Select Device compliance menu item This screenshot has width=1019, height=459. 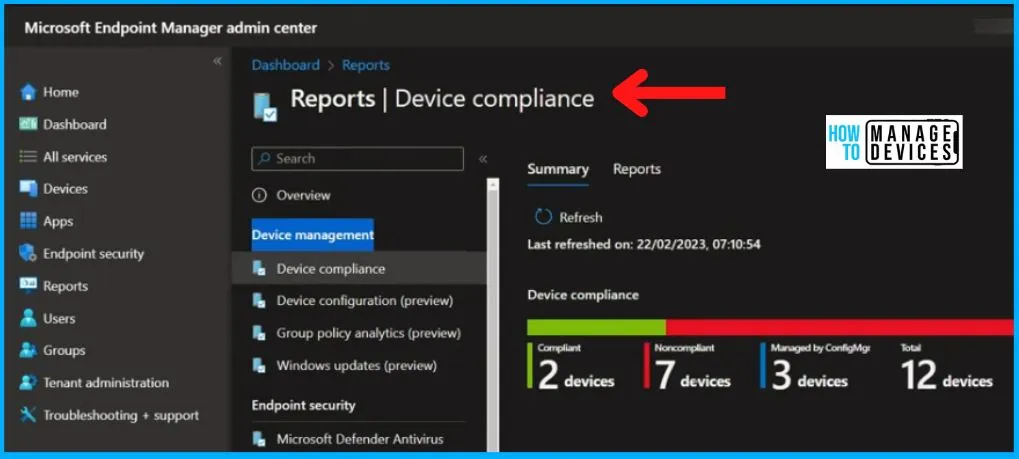tap(359, 269)
